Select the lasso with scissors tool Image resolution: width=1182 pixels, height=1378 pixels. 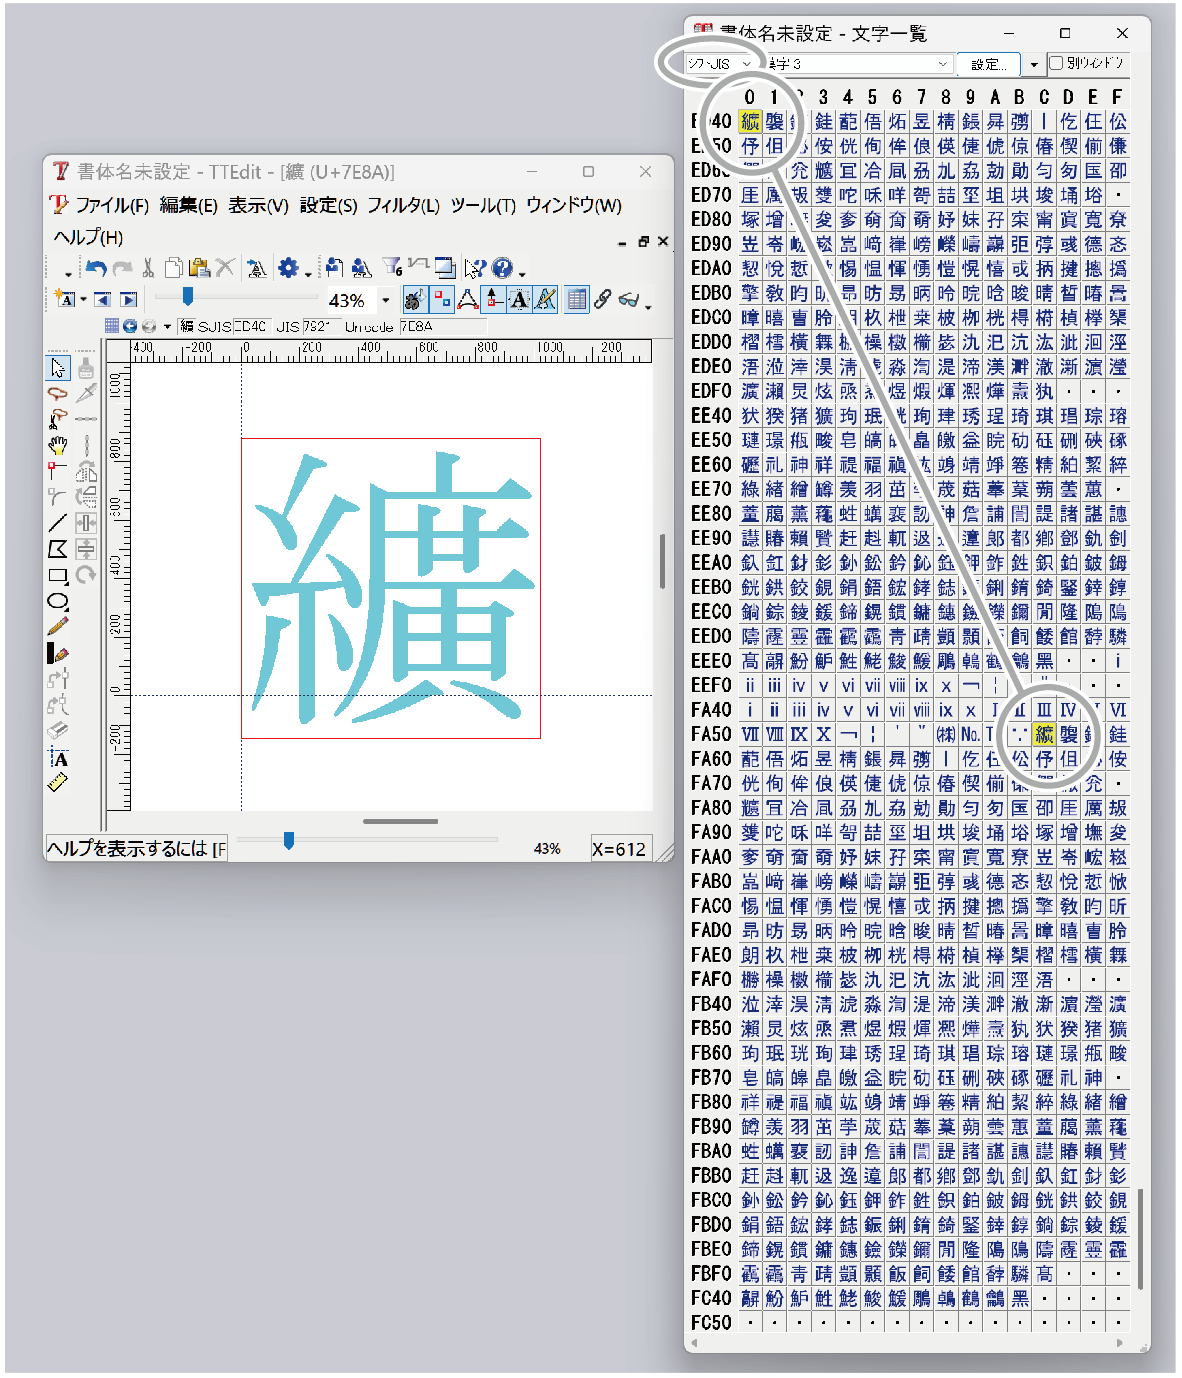[x=58, y=419]
